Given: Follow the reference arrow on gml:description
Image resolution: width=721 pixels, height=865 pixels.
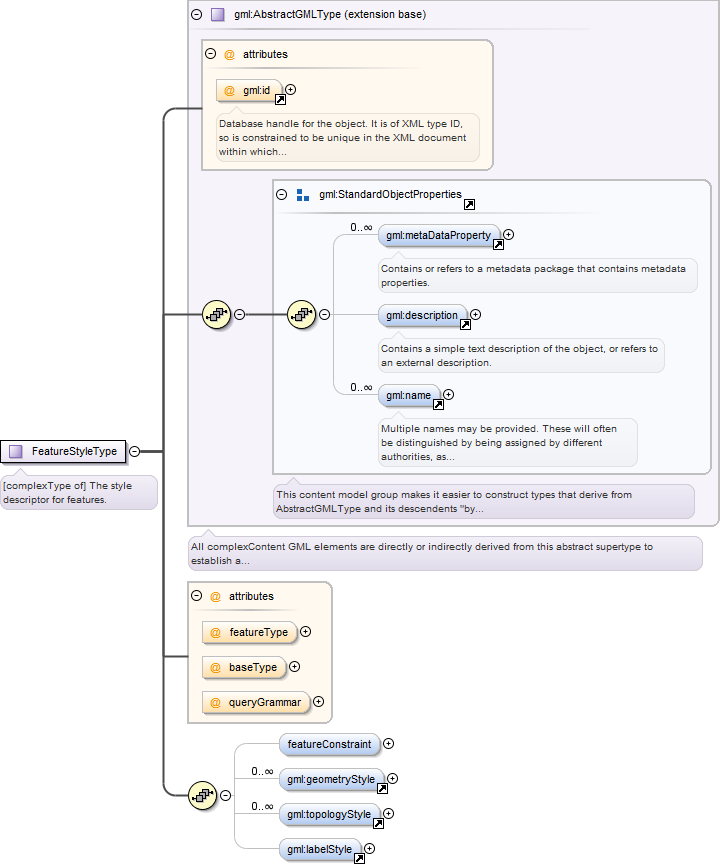Looking at the screenshot, I should pyautogui.click(x=465, y=324).
